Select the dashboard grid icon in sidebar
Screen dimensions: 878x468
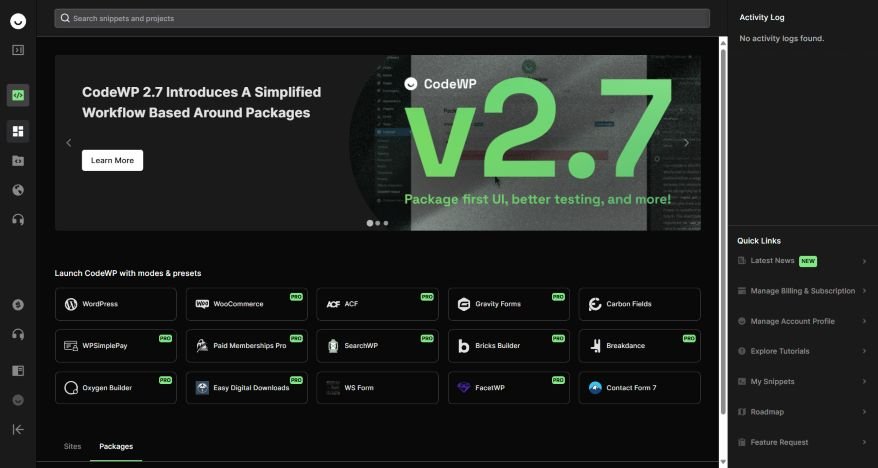(18, 131)
